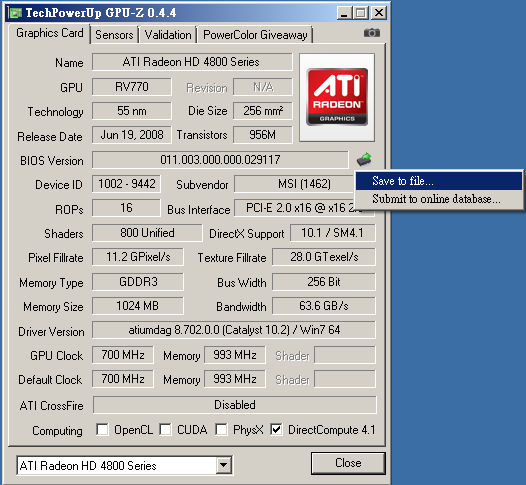Click the Pixel Fillrate value 11.2 GPixel/s
The image size is (526, 485).
tap(138, 257)
